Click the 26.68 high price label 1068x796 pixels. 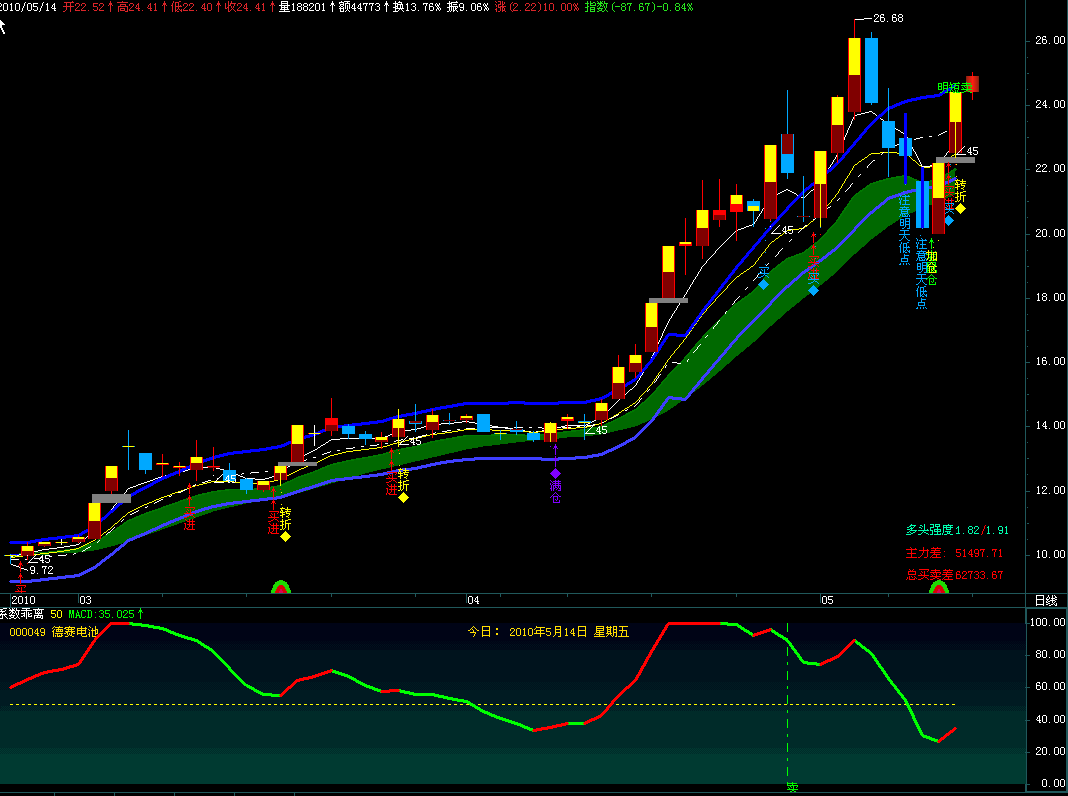click(887, 18)
